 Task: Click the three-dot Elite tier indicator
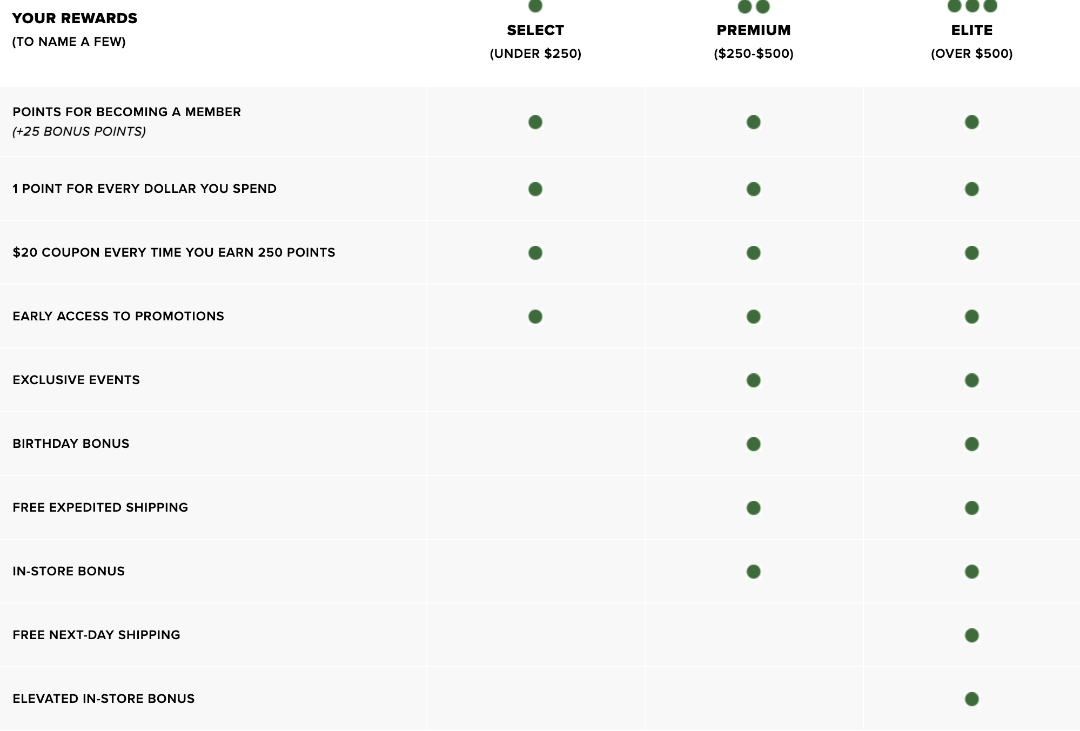pos(972,6)
